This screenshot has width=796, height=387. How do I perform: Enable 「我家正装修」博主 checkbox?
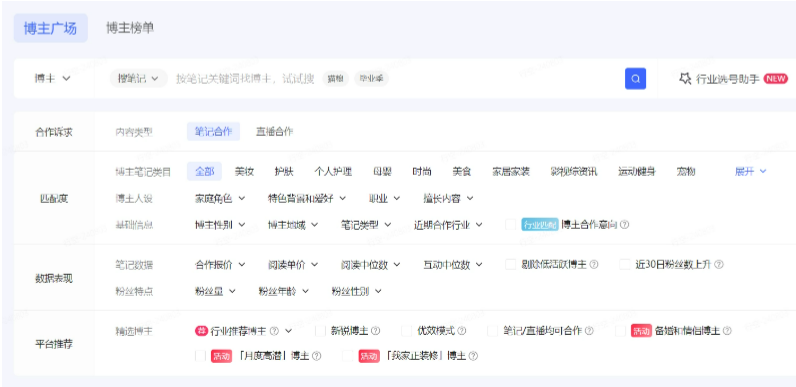348,357
